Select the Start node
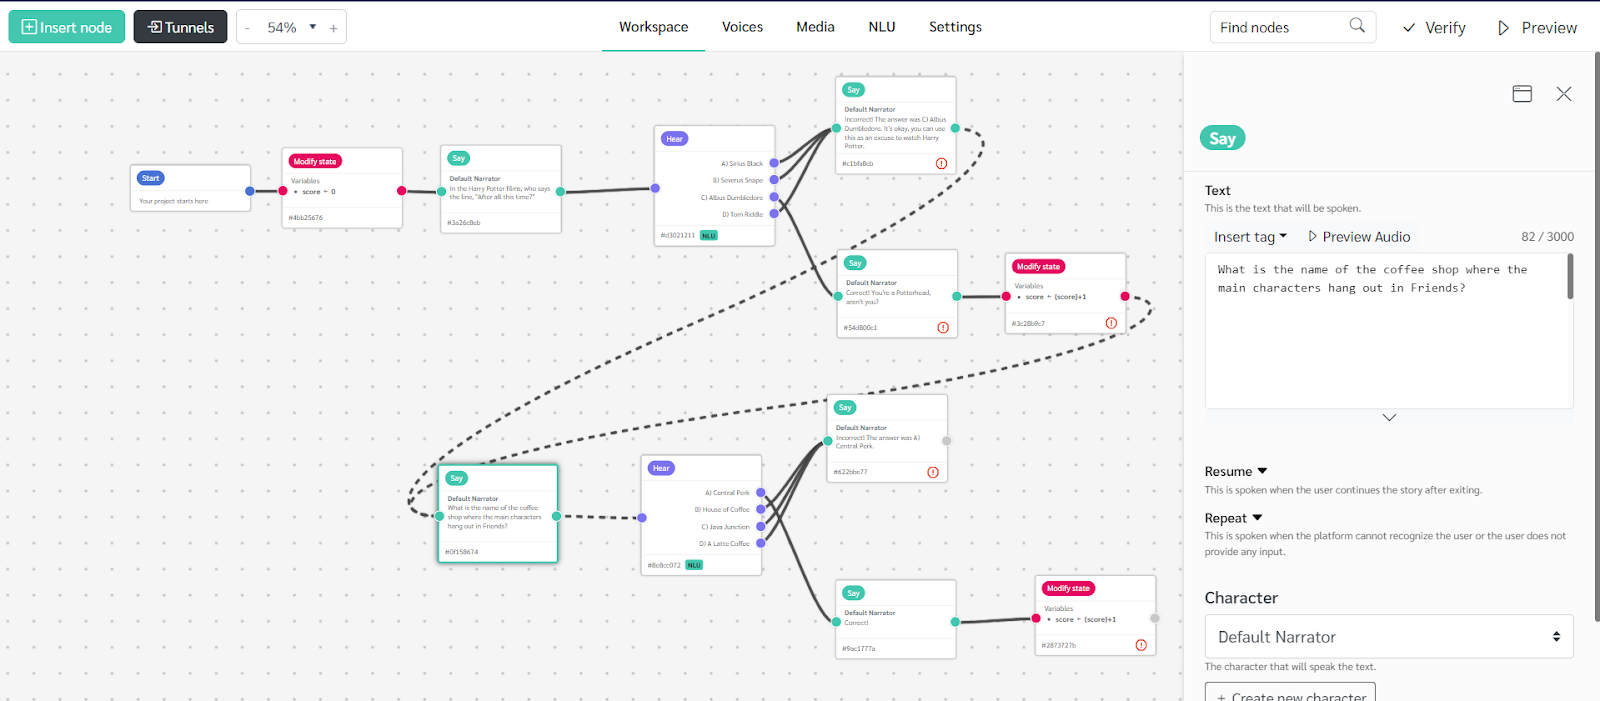 point(190,188)
